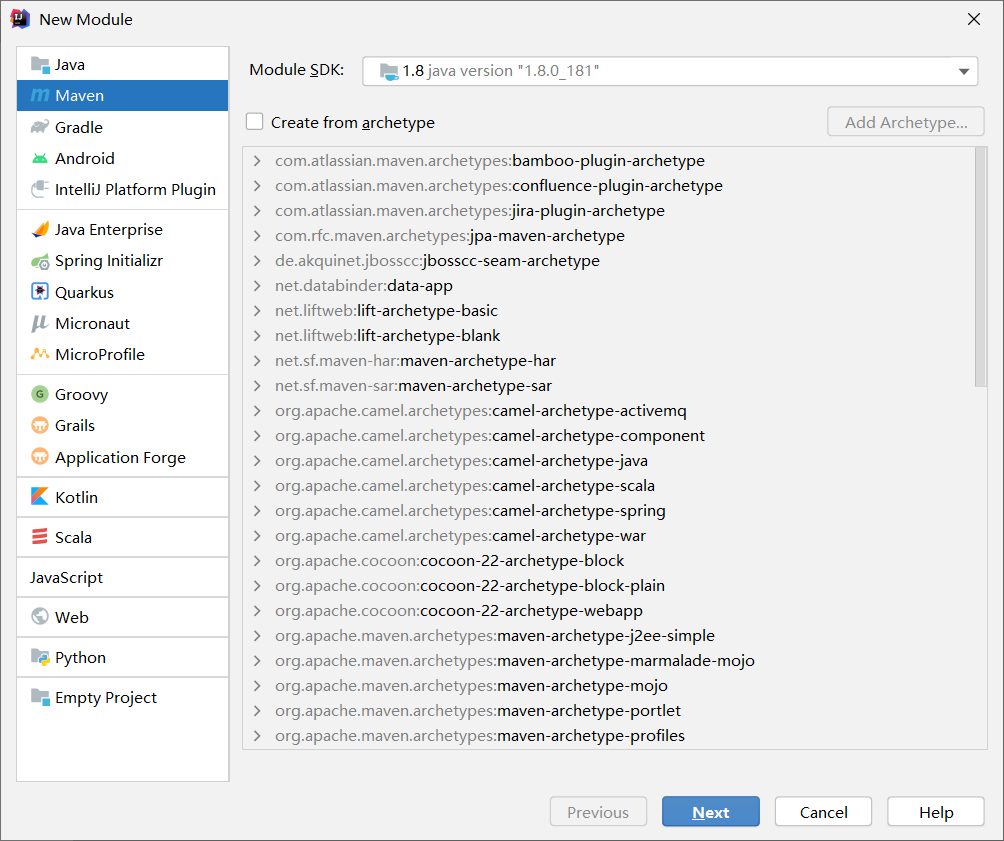Click the IntelliJ Platform Plugin icon
1004x841 pixels.
pyautogui.click(x=40, y=190)
